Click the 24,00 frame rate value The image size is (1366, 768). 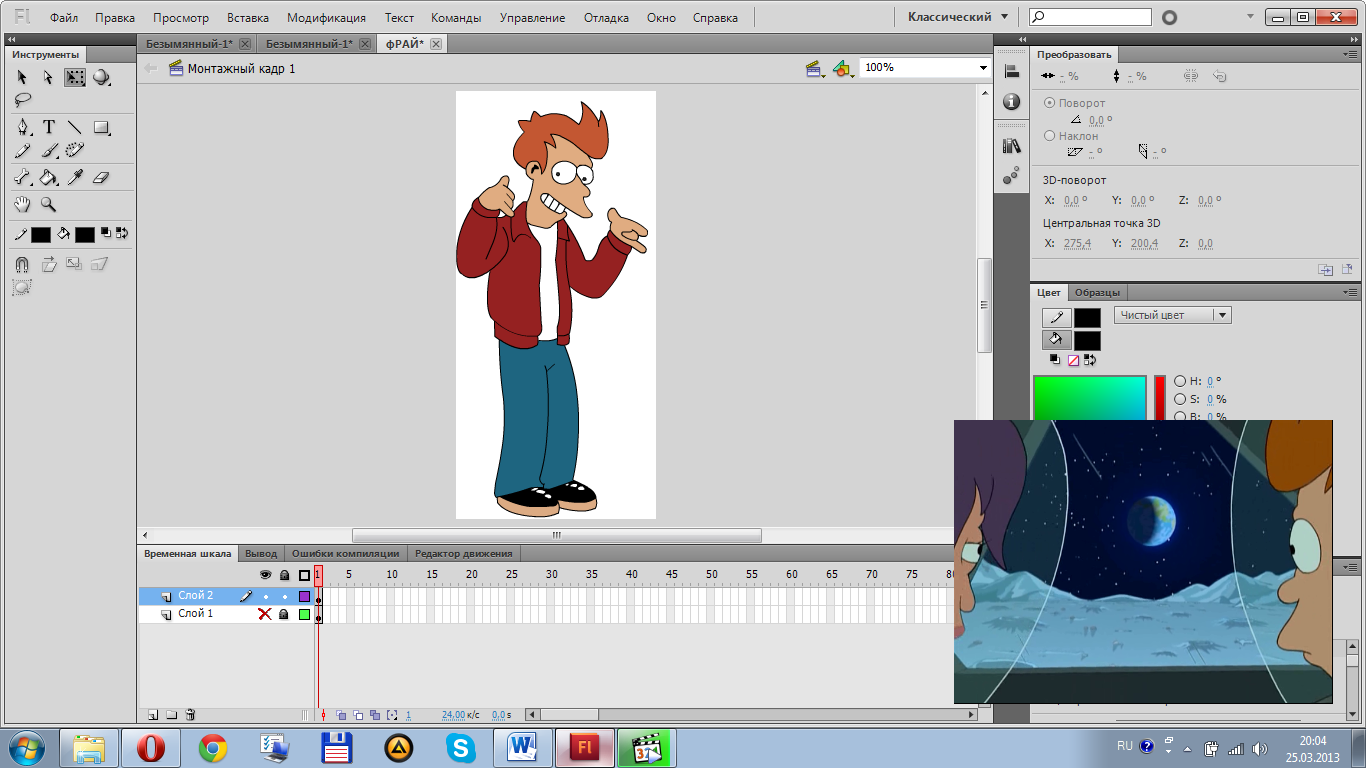tap(454, 715)
